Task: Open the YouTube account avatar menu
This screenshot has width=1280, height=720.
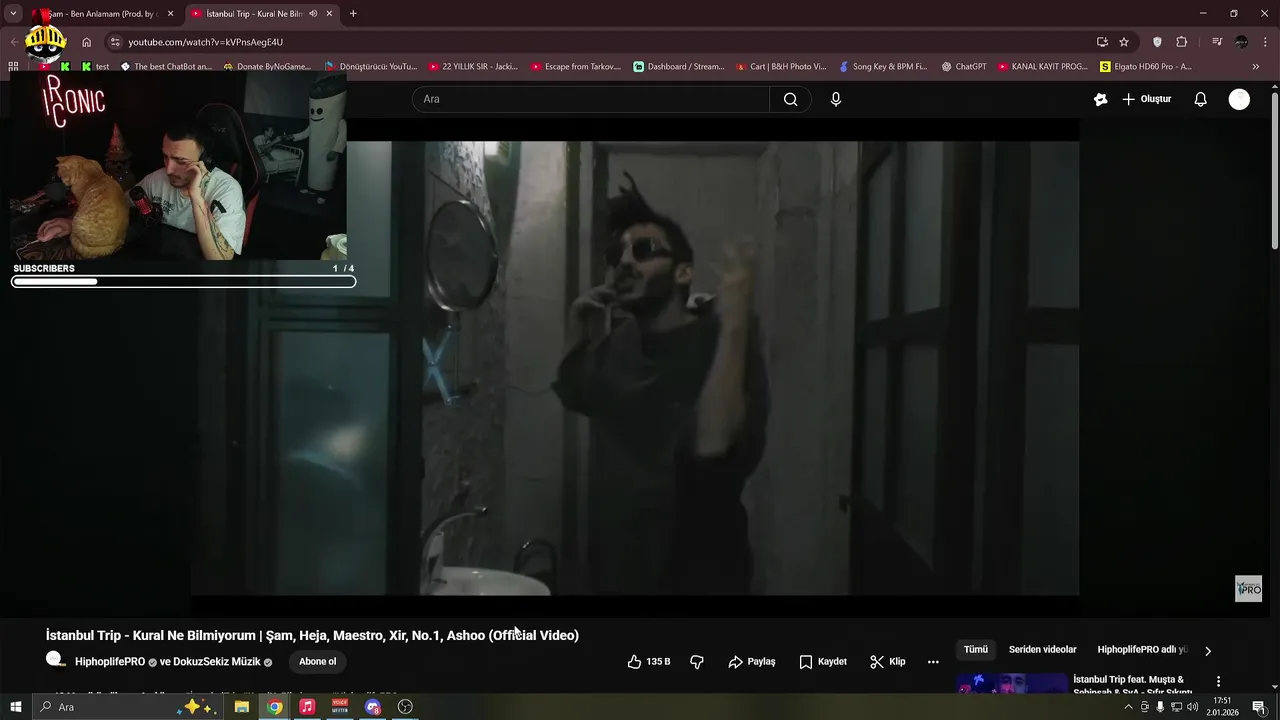Action: tap(1239, 99)
